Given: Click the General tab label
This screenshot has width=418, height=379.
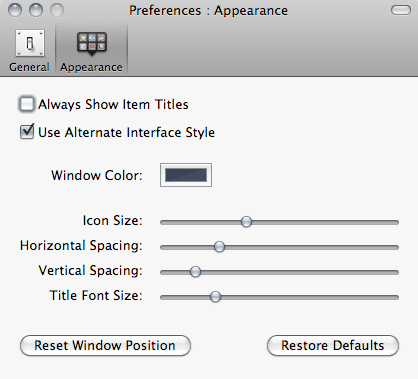Looking at the screenshot, I should pyautogui.click(x=29, y=67).
